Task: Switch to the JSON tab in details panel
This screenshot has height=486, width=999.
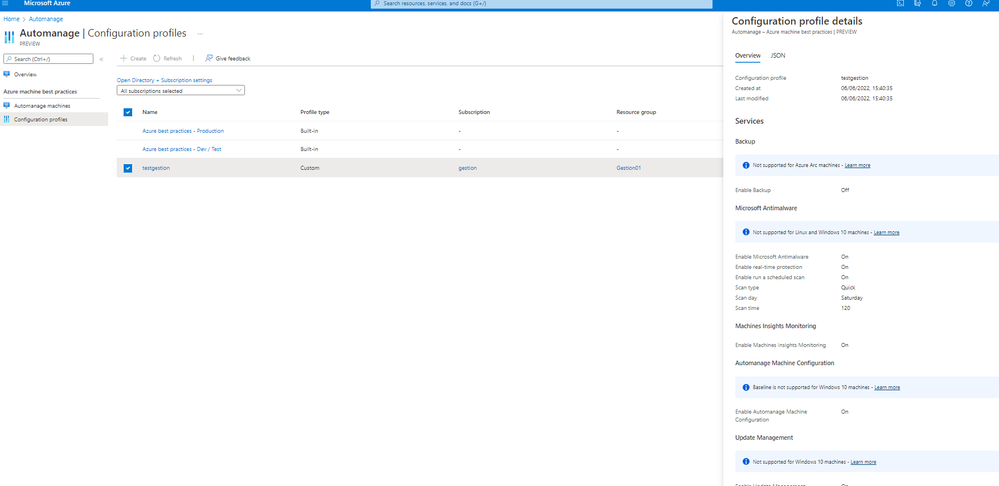Action: tap(778, 56)
